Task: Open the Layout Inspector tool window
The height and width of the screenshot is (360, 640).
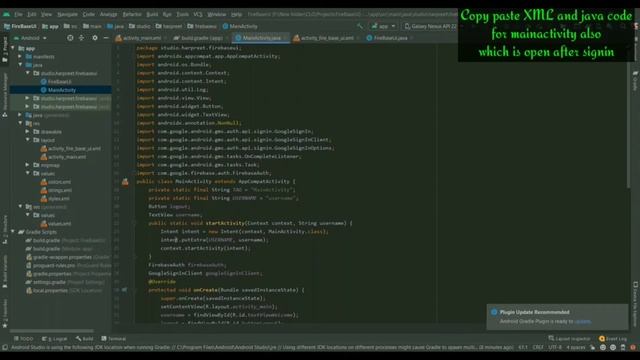Action: tap(569, 339)
